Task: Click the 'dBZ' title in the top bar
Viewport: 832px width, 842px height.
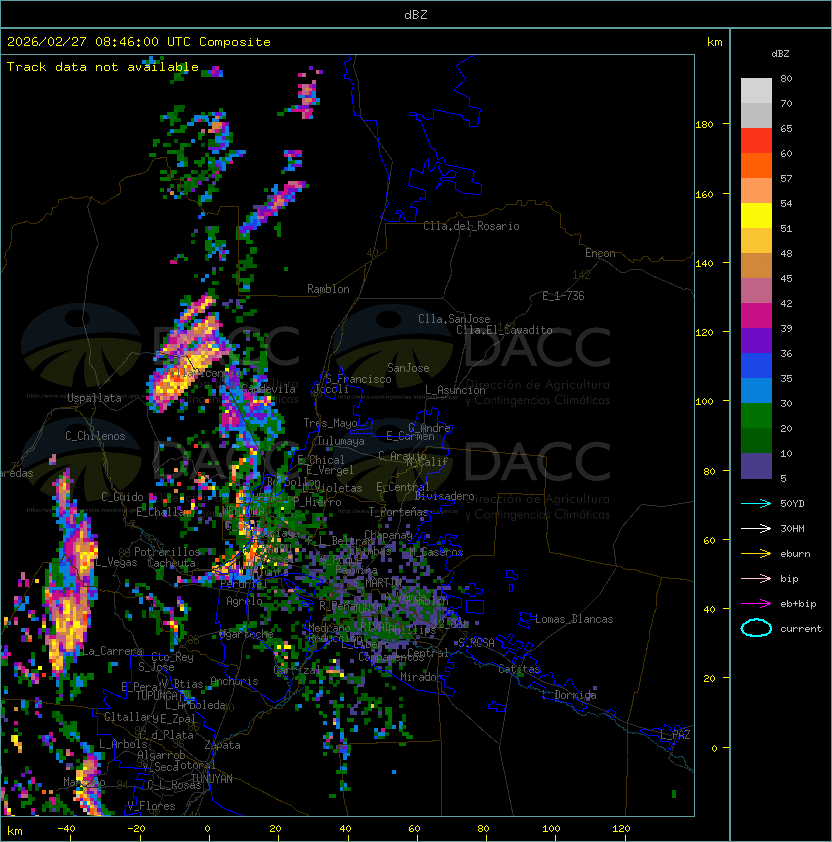Action: click(416, 15)
